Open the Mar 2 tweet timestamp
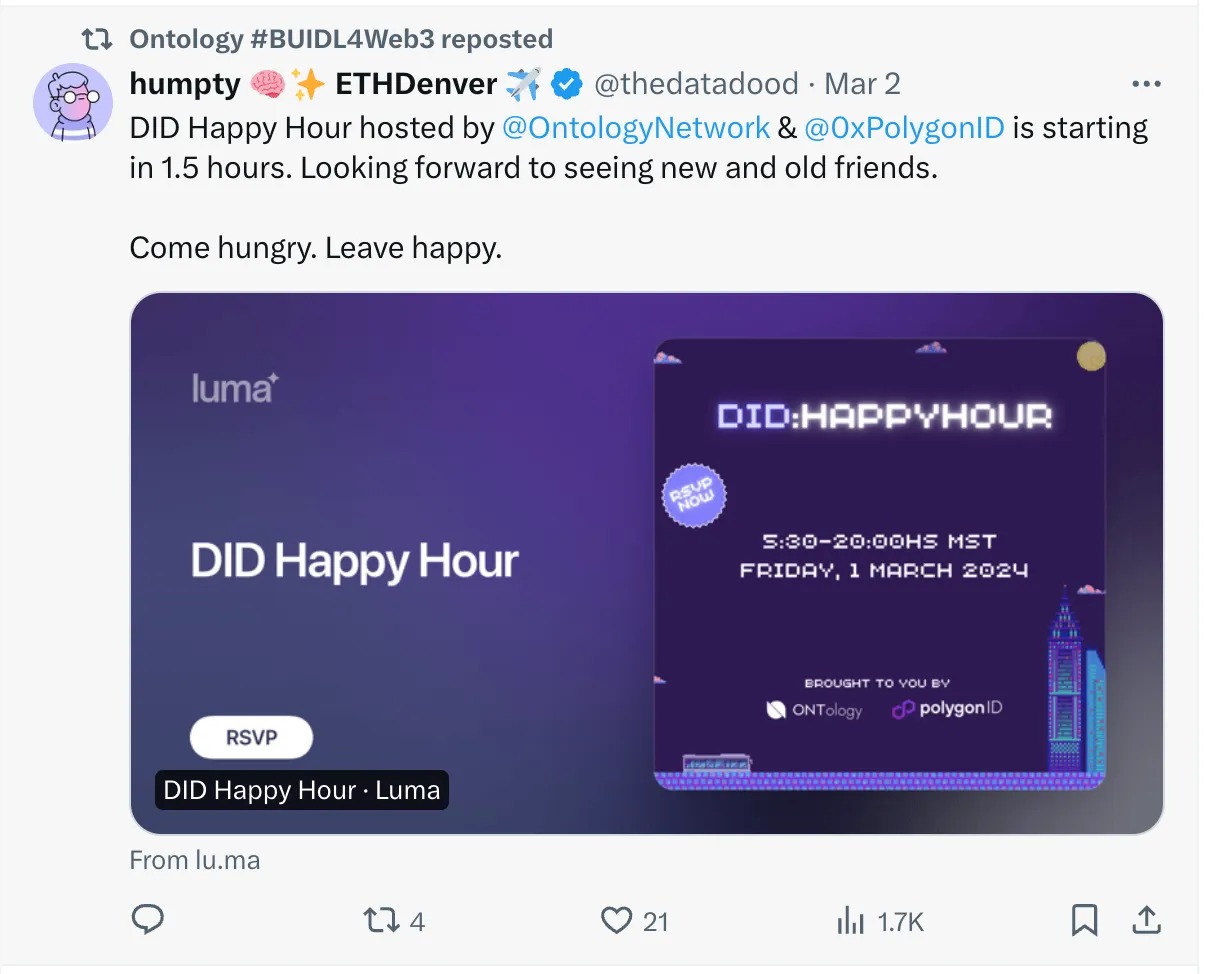The image size is (1208, 974). click(862, 85)
